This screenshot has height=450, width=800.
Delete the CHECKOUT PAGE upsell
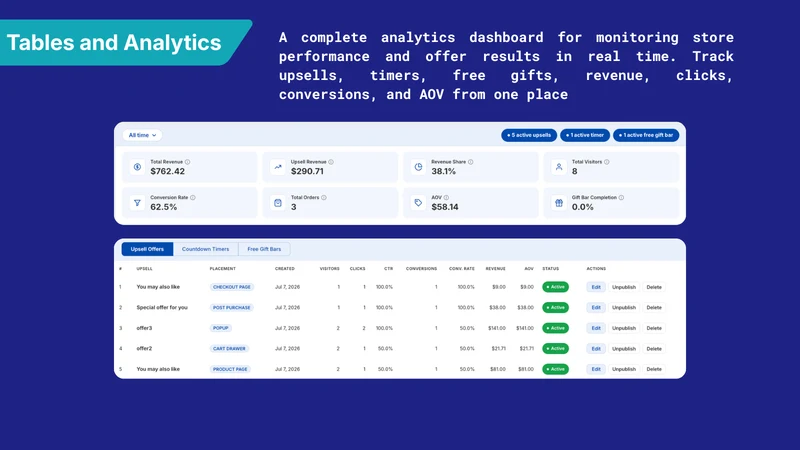(654, 287)
